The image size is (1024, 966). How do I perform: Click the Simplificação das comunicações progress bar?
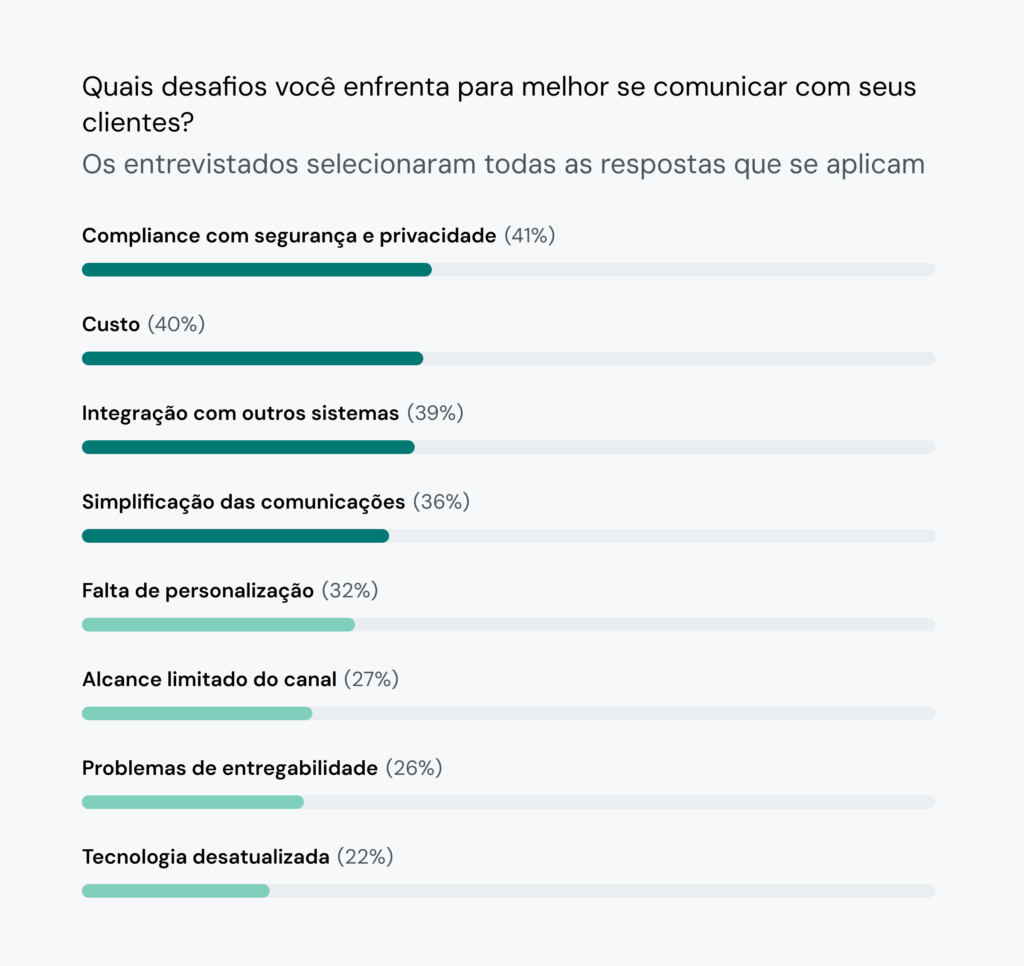235,536
